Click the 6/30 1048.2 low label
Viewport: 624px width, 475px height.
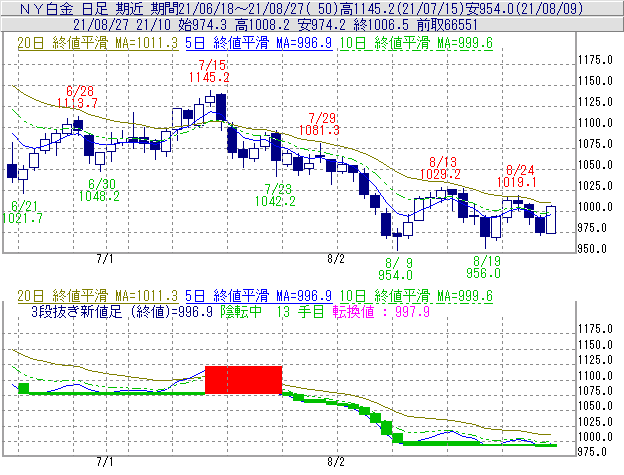(x=99, y=190)
